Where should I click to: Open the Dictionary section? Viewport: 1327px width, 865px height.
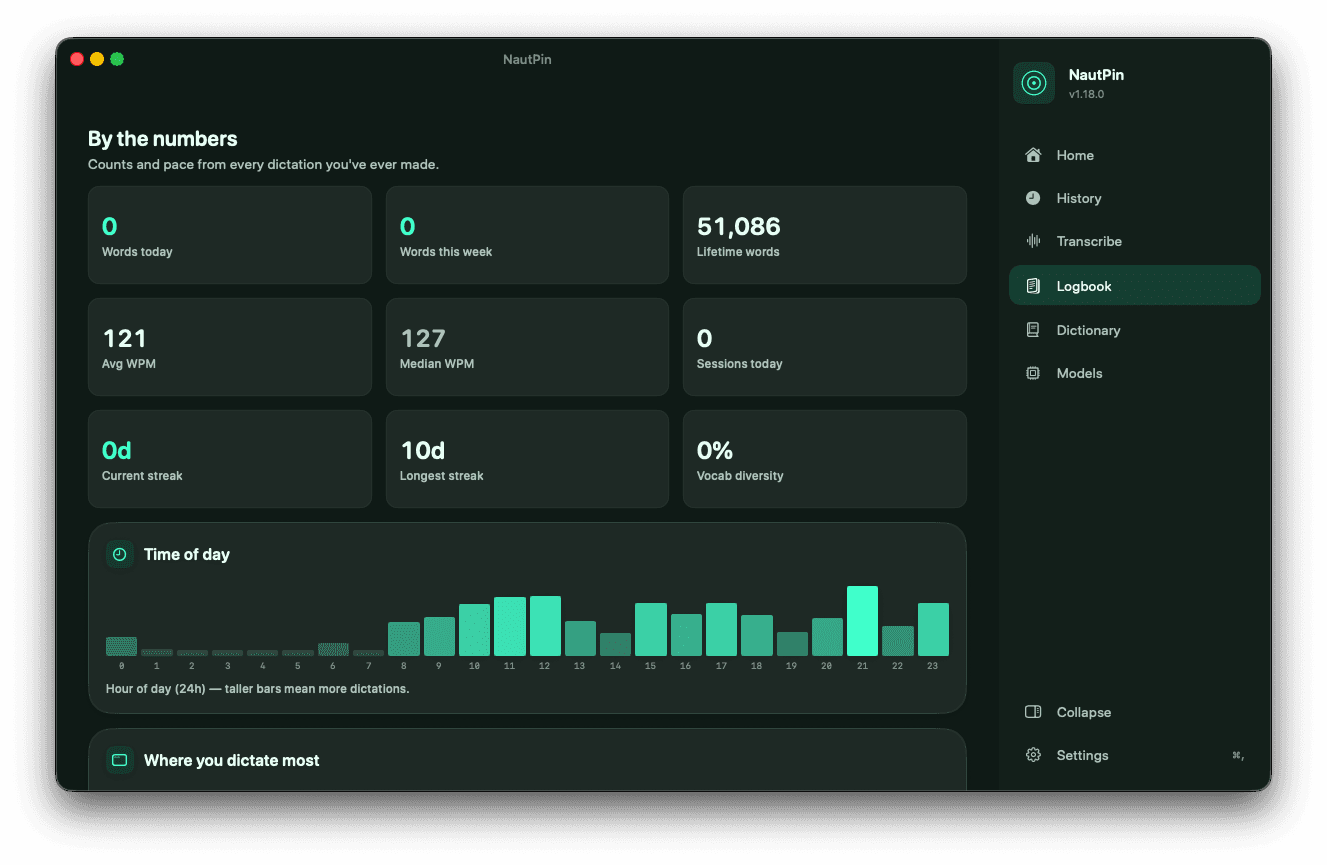[x=1135, y=330]
